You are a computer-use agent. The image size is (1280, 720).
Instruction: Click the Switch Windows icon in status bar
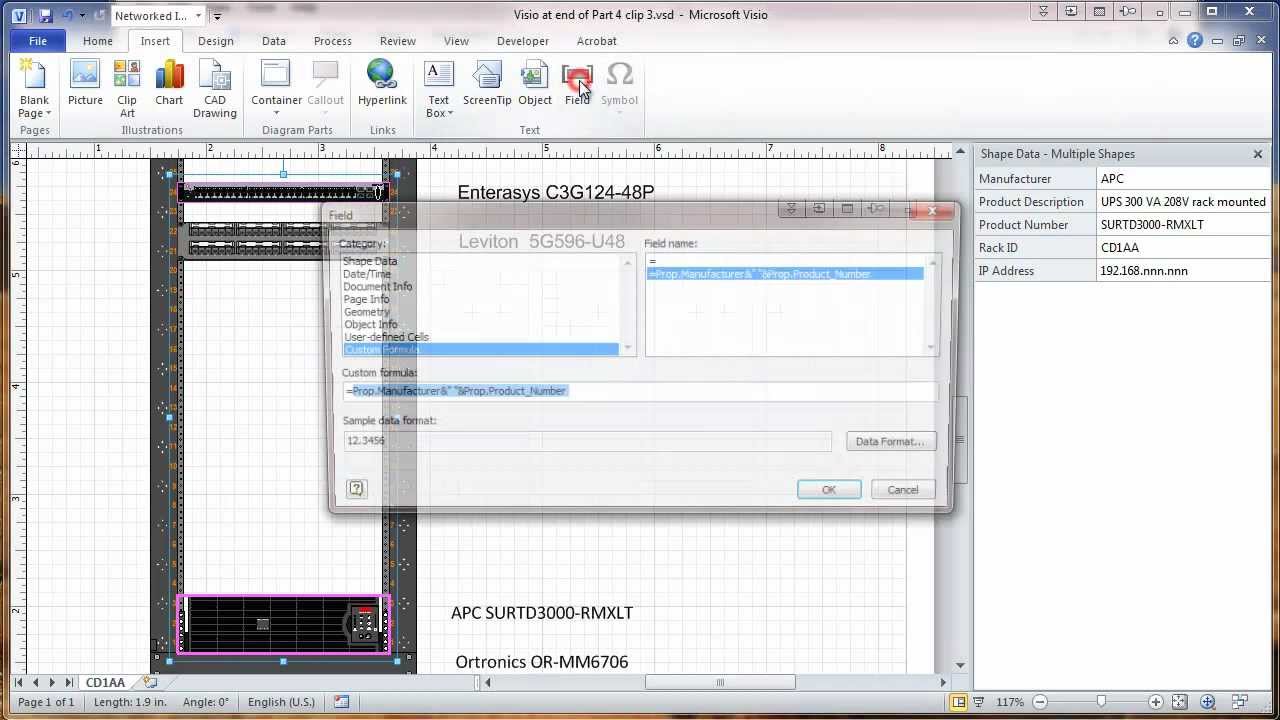(x=1240, y=702)
